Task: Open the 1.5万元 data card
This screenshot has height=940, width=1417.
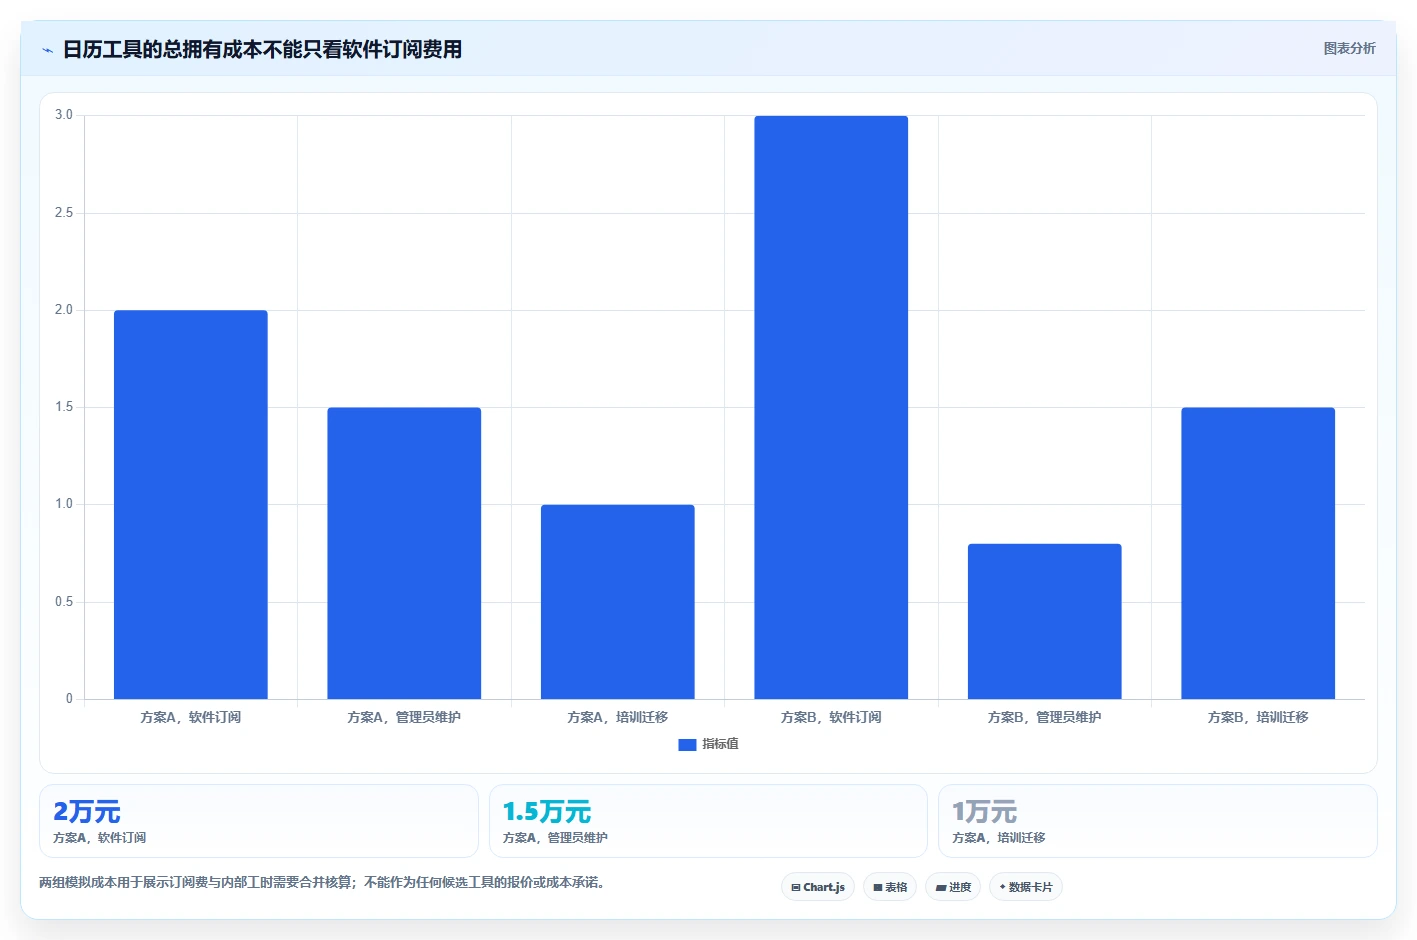Action: [708, 821]
